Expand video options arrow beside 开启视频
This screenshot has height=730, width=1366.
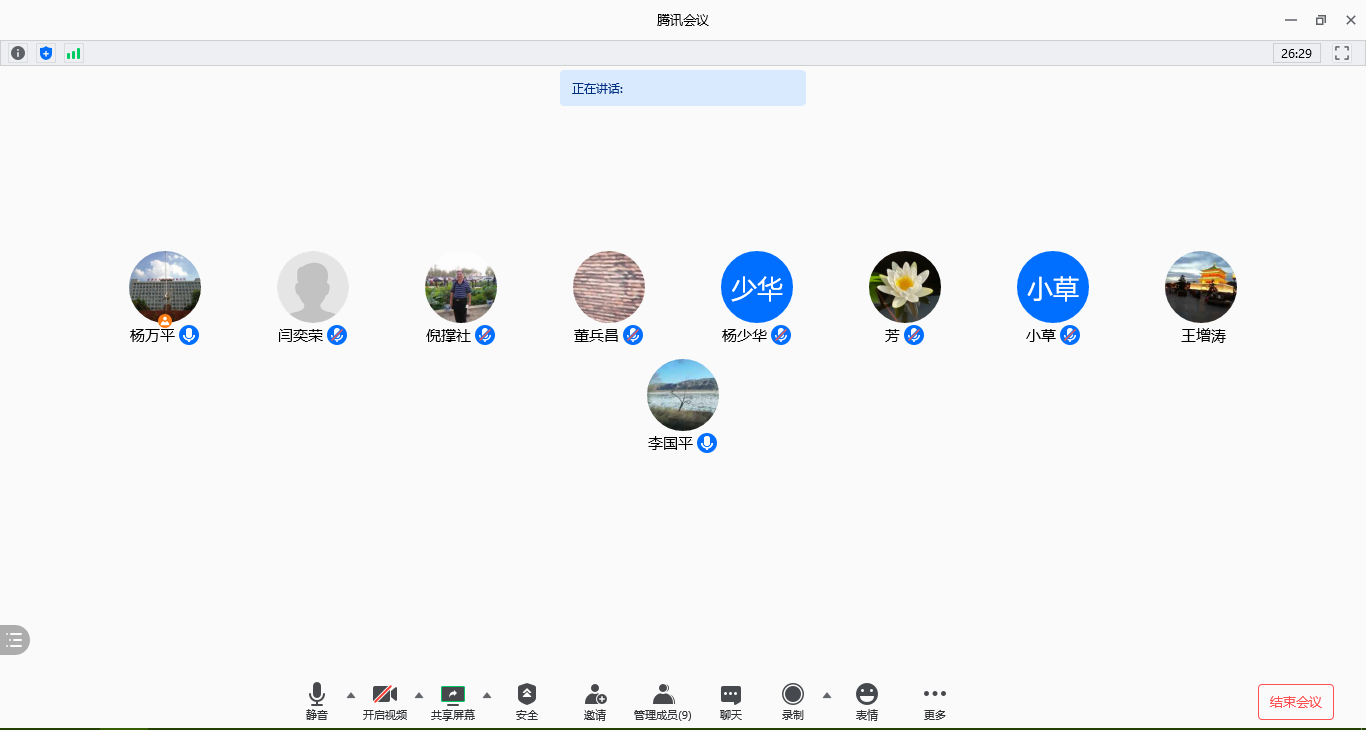coord(419,695)
